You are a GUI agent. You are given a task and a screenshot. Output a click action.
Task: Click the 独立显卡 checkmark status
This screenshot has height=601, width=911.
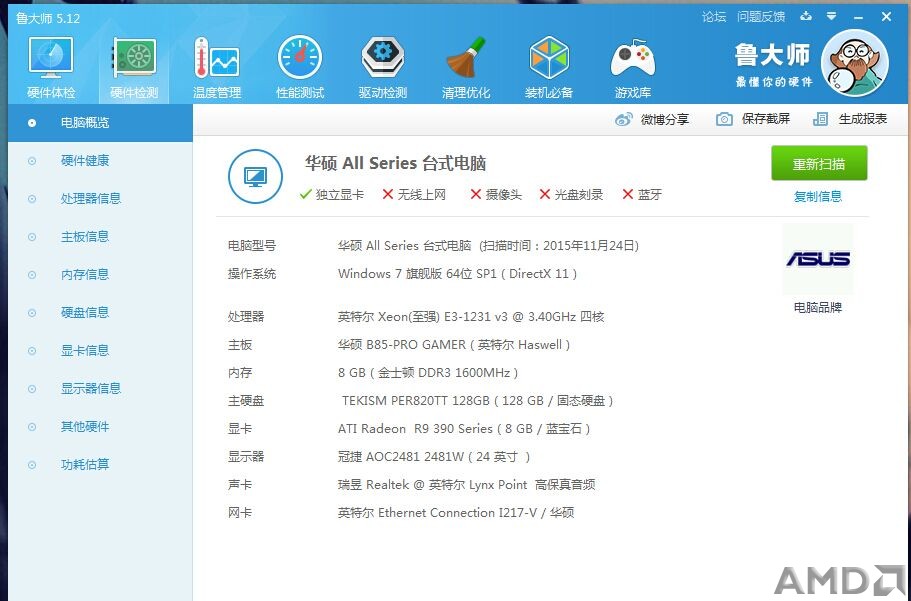coord(332,195)
